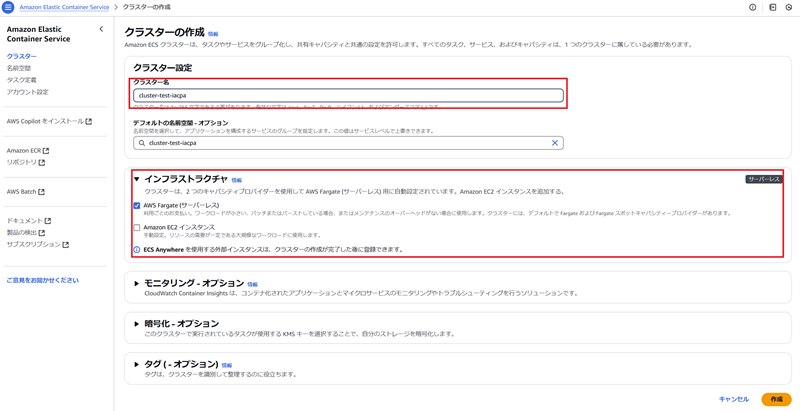Open タスク定義 in the sidebar
Screen dimensions: 800x411
[21, 80]
